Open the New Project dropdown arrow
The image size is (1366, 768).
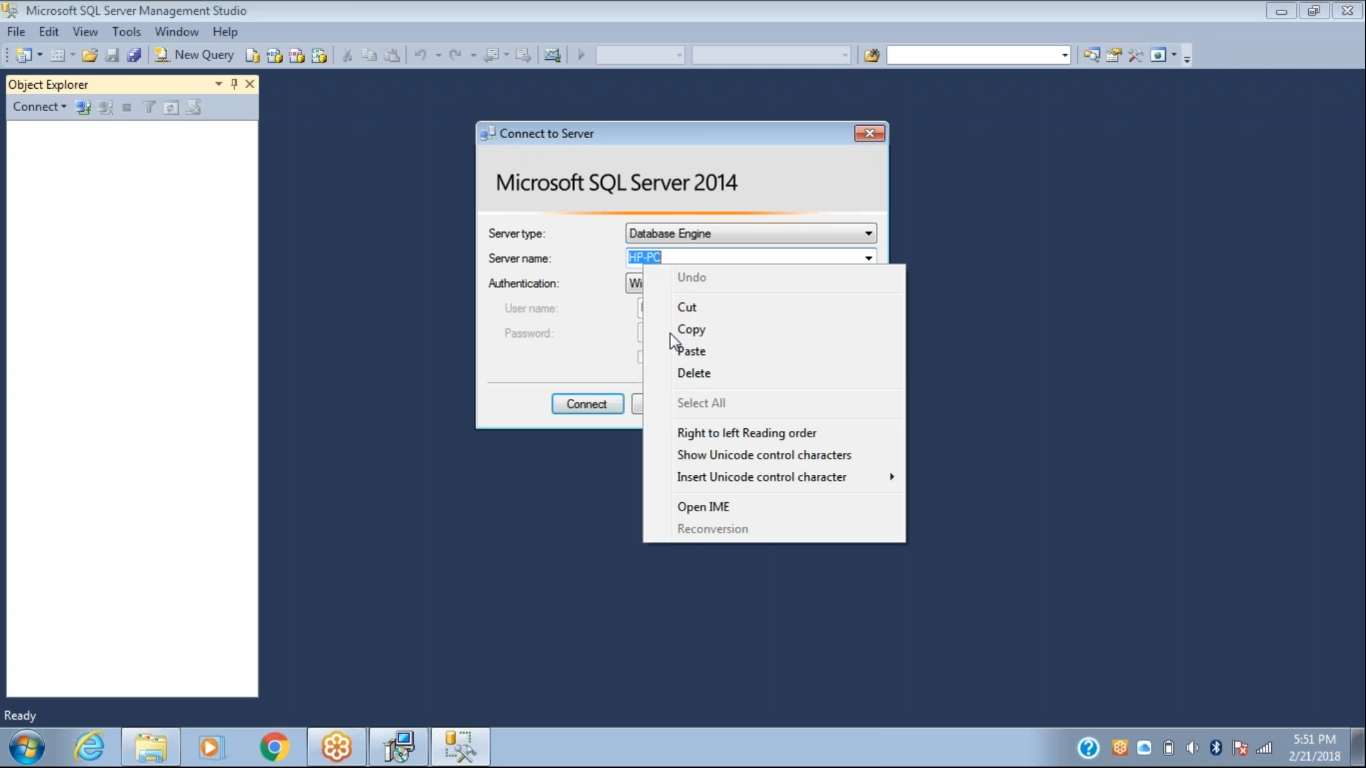click(40, 55)
